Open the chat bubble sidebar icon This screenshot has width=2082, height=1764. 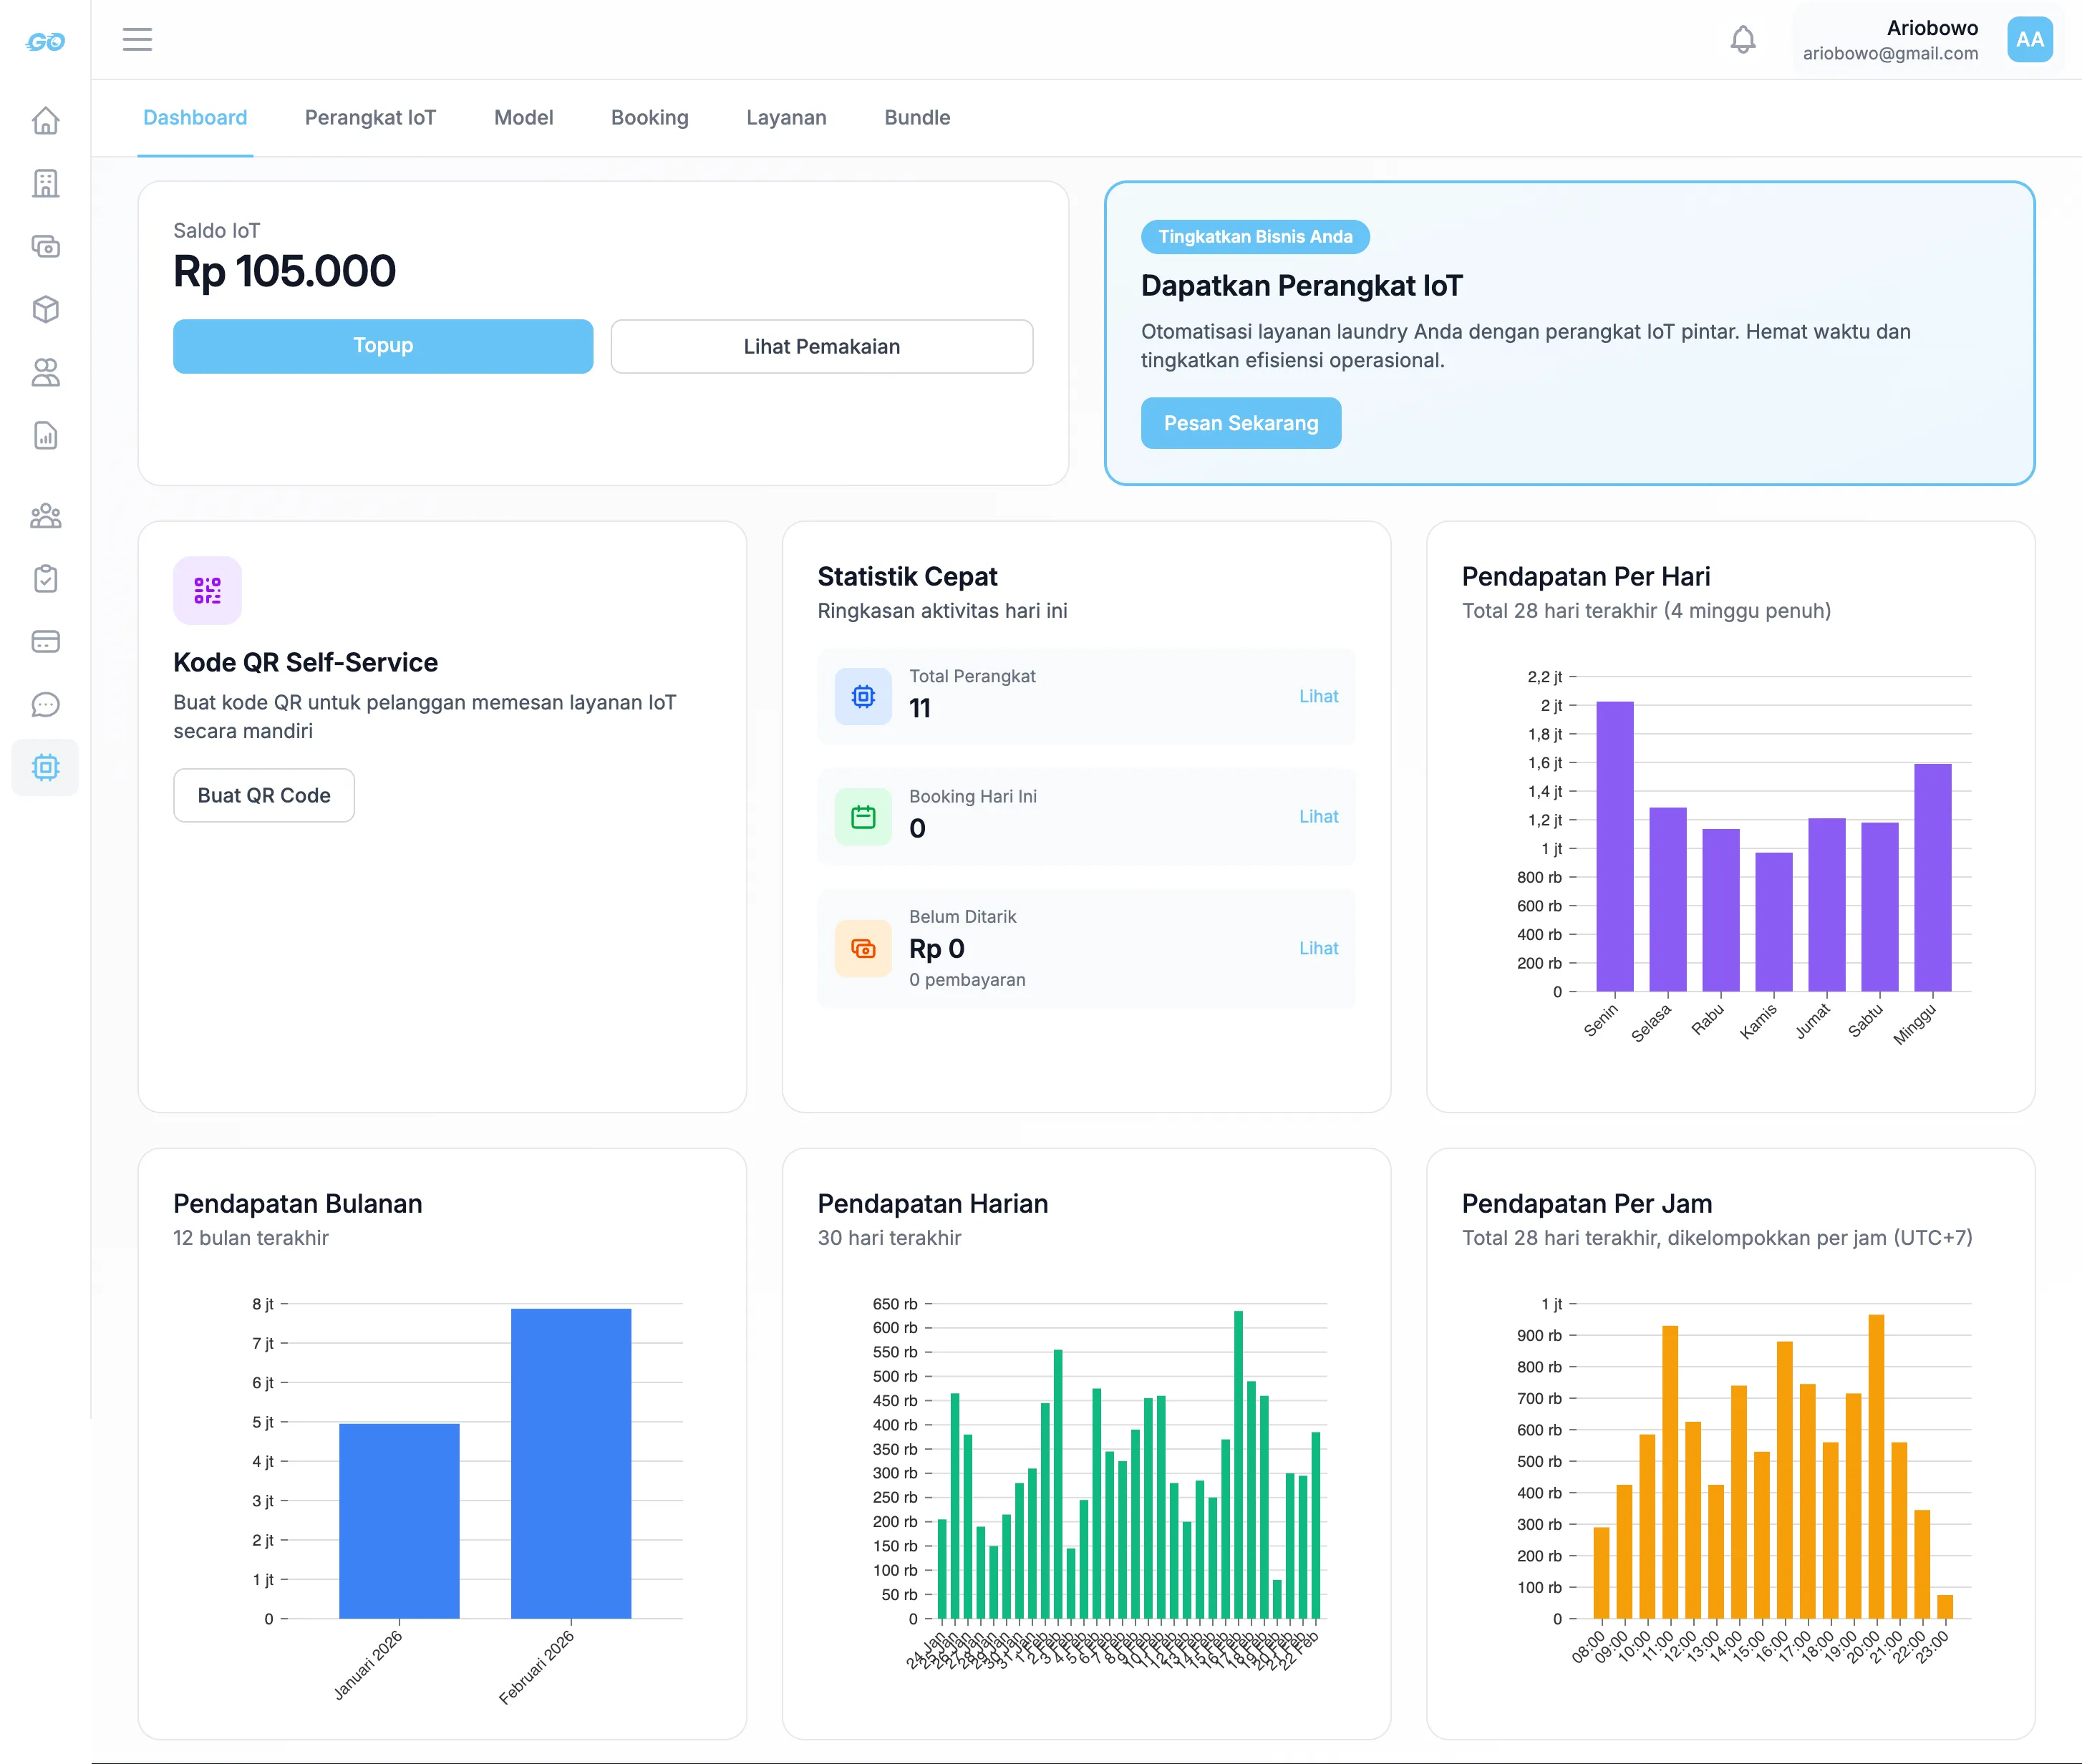pos(46,705)
